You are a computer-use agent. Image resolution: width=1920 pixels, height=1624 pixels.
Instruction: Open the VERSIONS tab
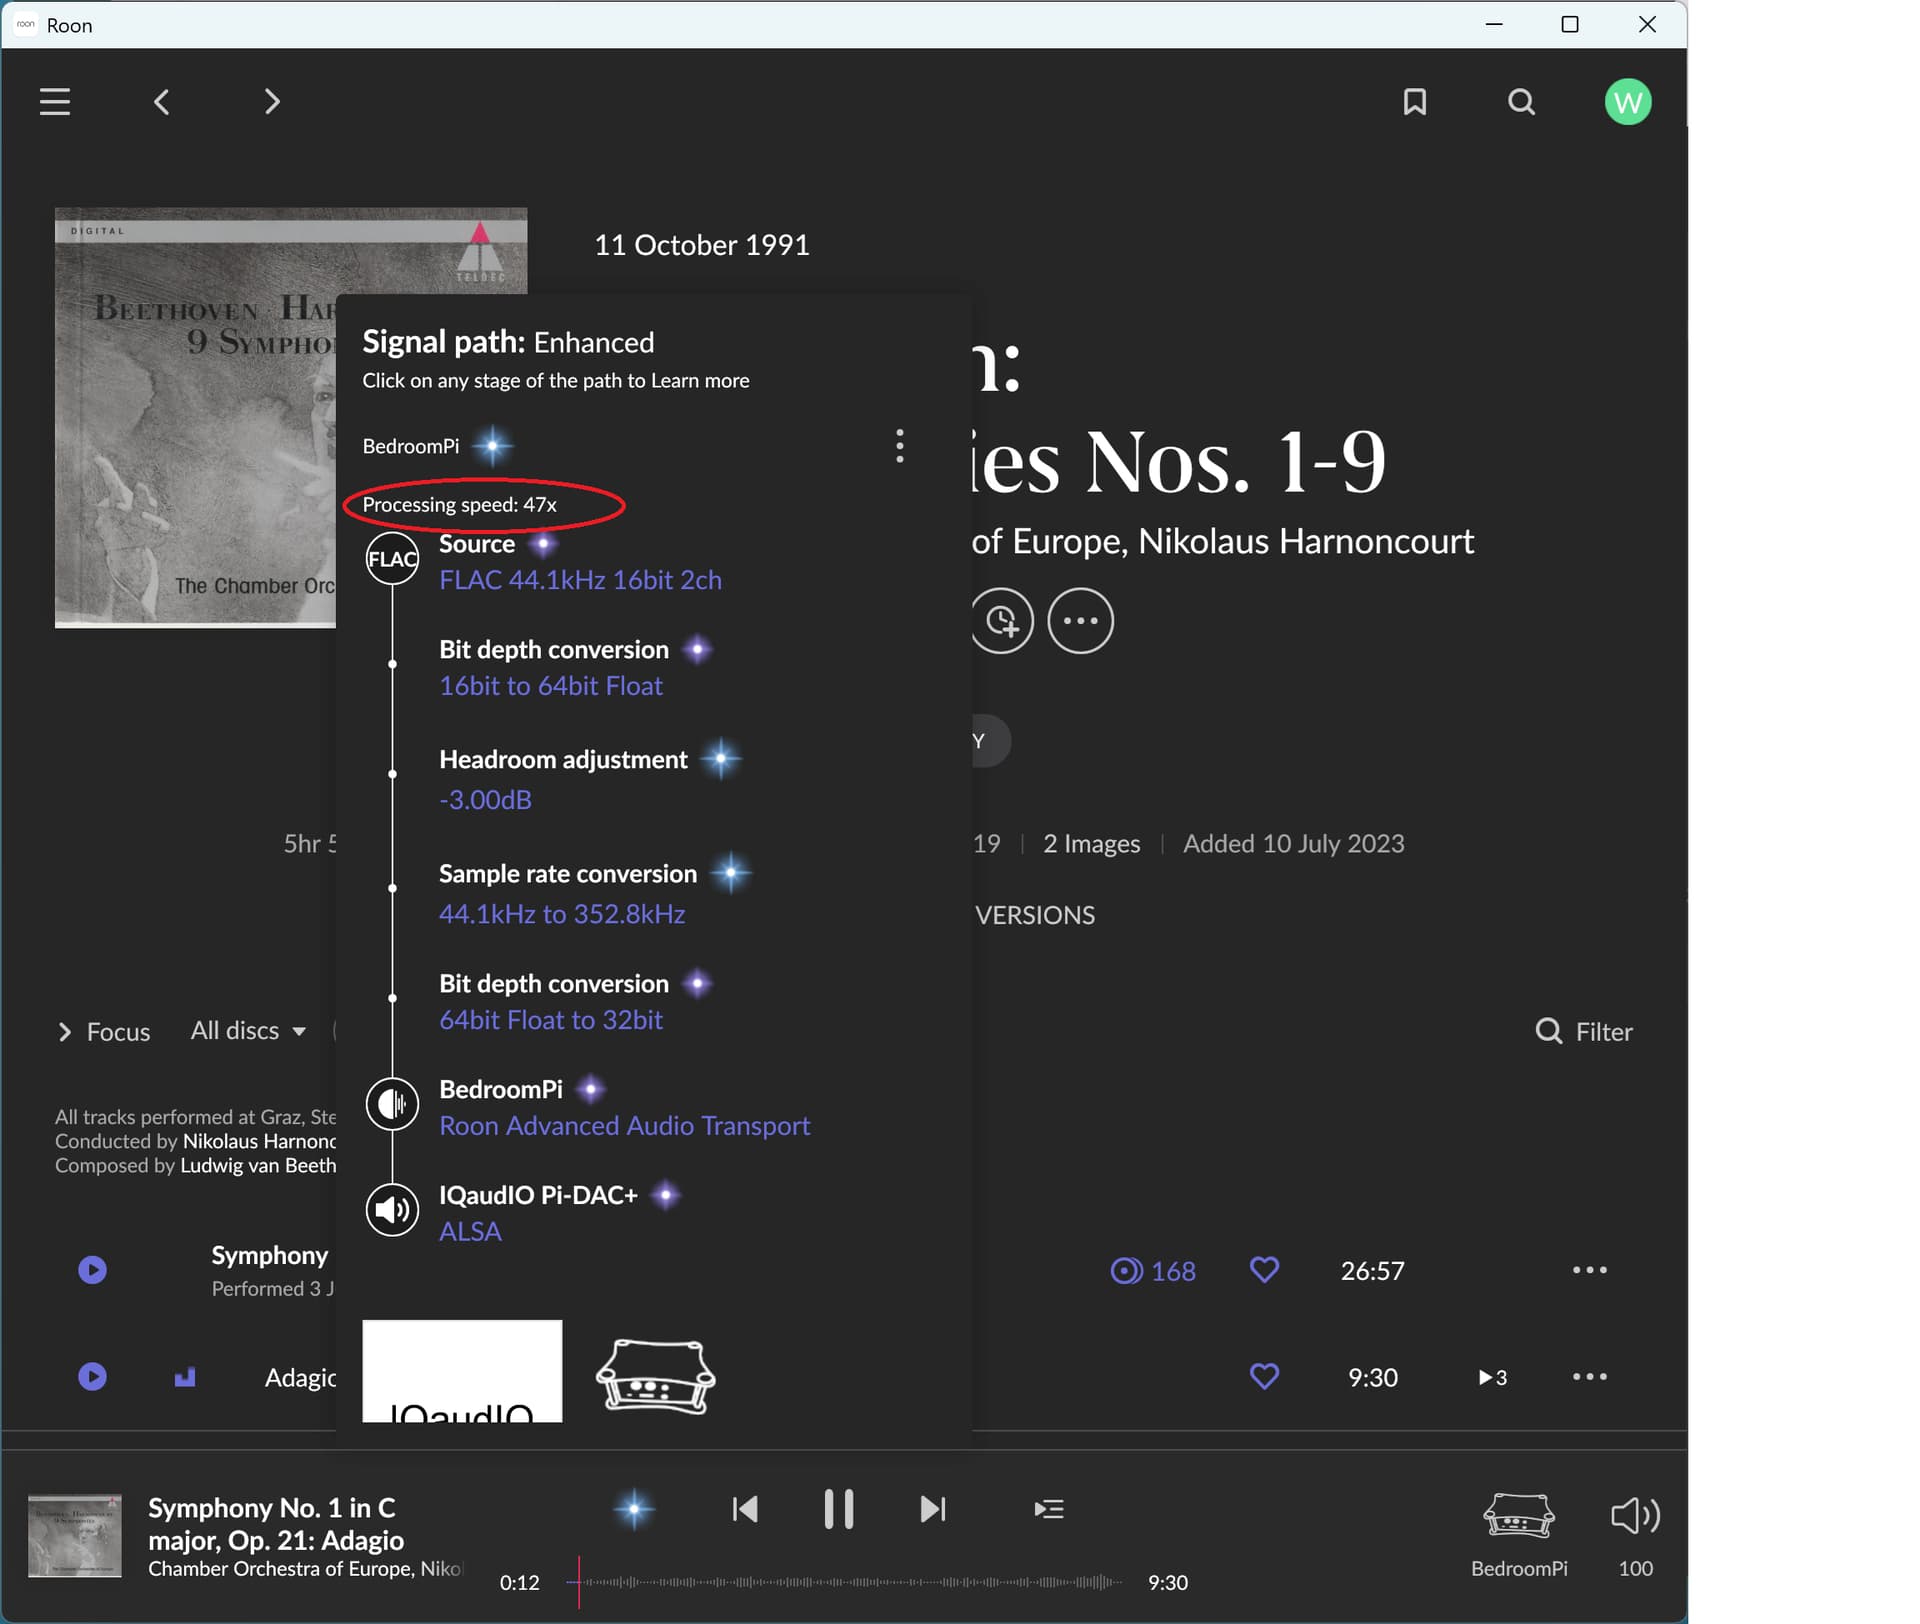coord(1035,915)
